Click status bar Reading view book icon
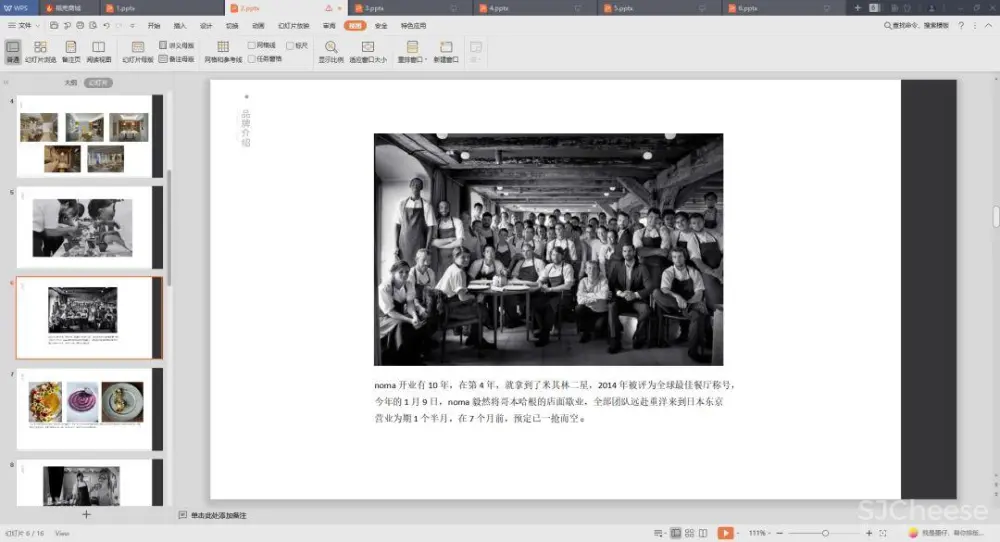Viewport: 1000px width, 542px height. (x=703, y=533)
